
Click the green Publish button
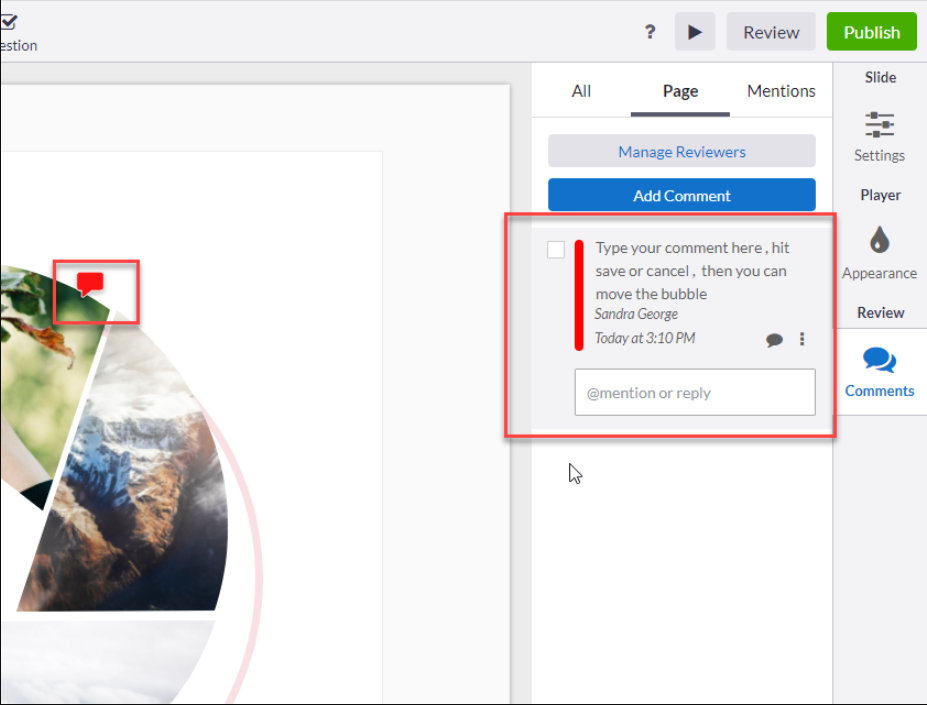tap(871, 32)
